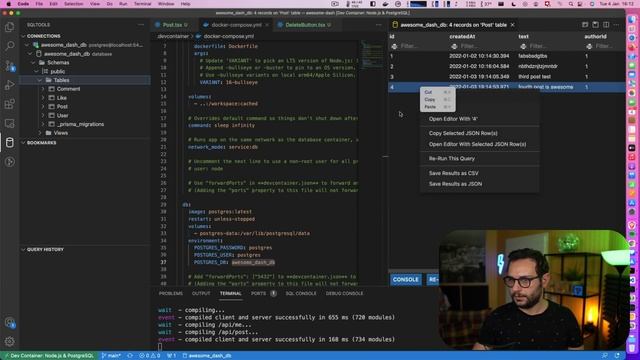Close the Post table results tab
Screen dimensions: 640x360
tap(513, 25)
